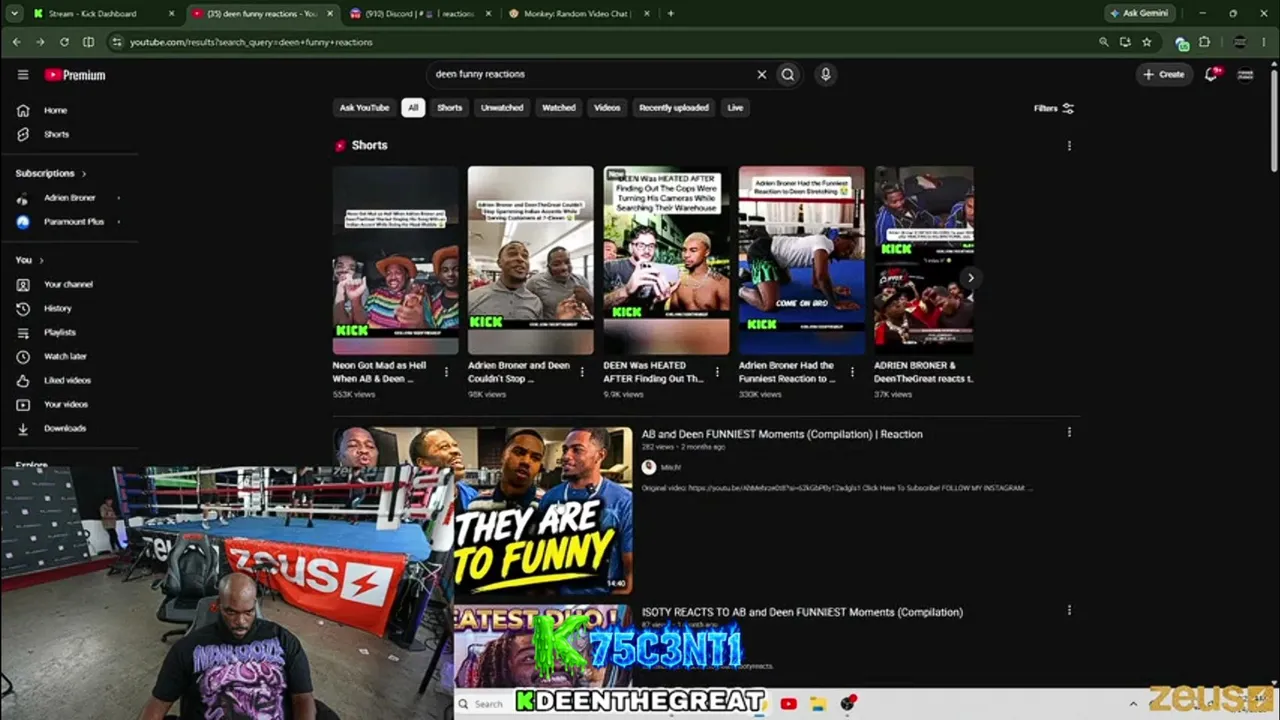Viewport: 1280px width, 720px height.
Task: Play the 'Neon Got Mad as Hell' short thumbnail
Action: click(395, 260)
